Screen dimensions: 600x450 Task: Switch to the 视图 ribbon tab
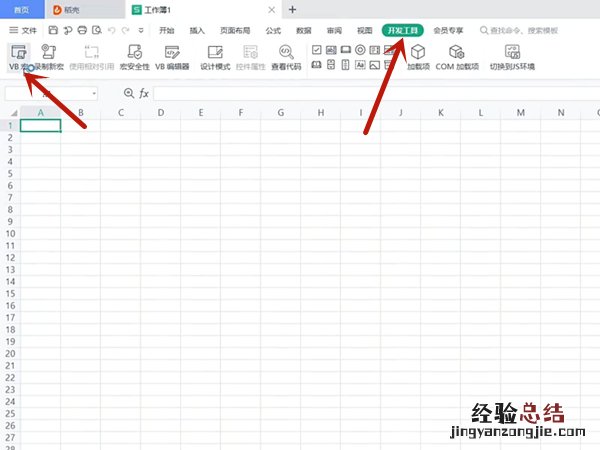pyautogui.click(x=364, y=30)
